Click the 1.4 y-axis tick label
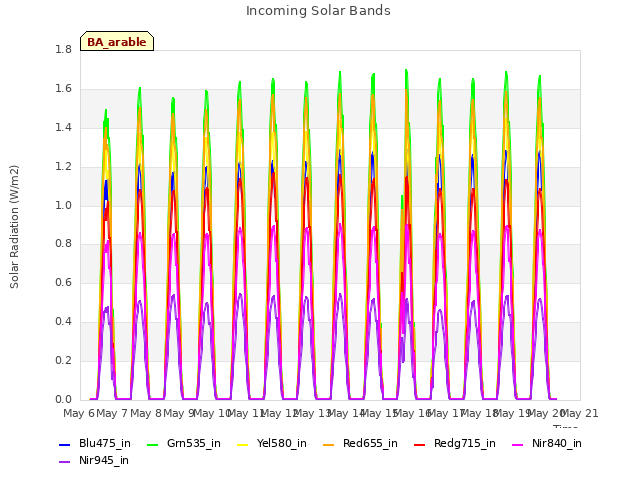 [x=63, y=128]
